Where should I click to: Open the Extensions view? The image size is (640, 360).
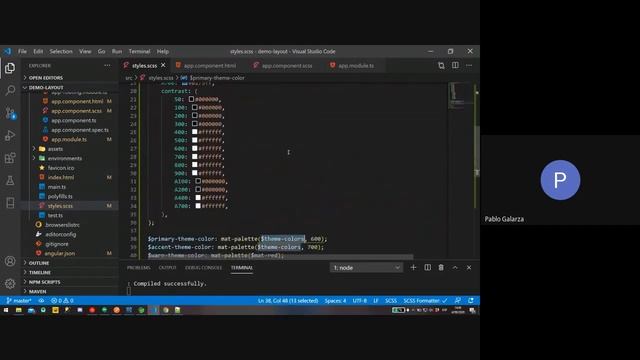click(10, 158)
